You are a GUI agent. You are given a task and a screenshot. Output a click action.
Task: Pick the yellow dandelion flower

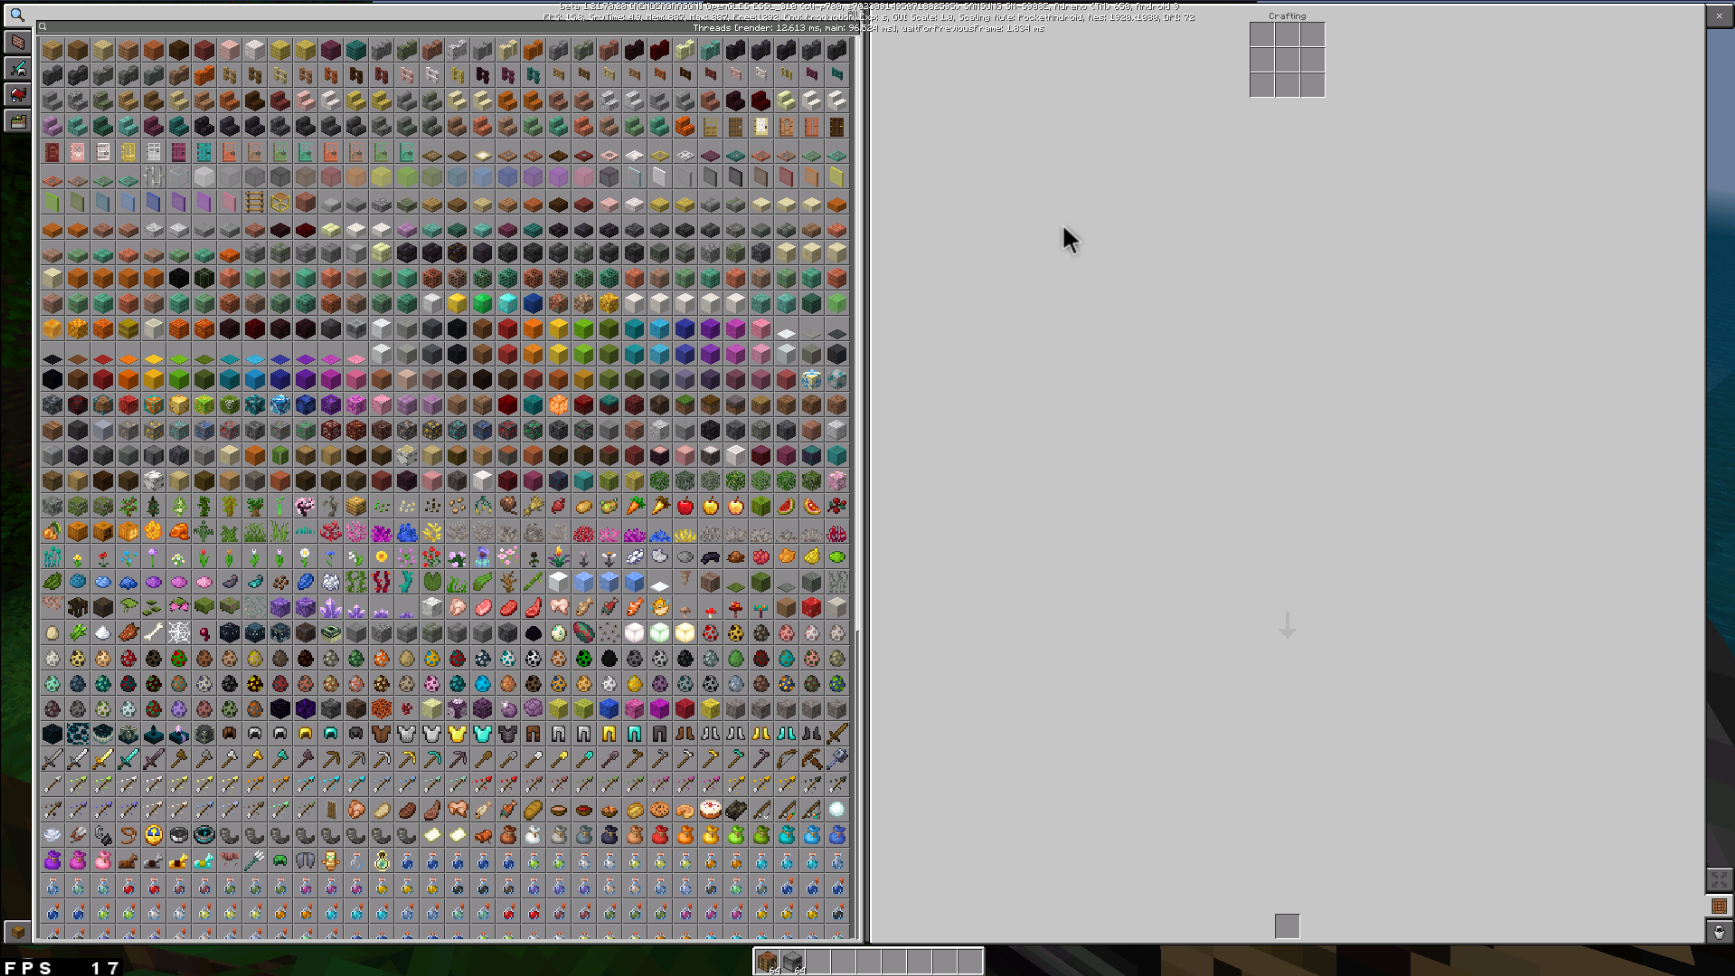(77, 557)
